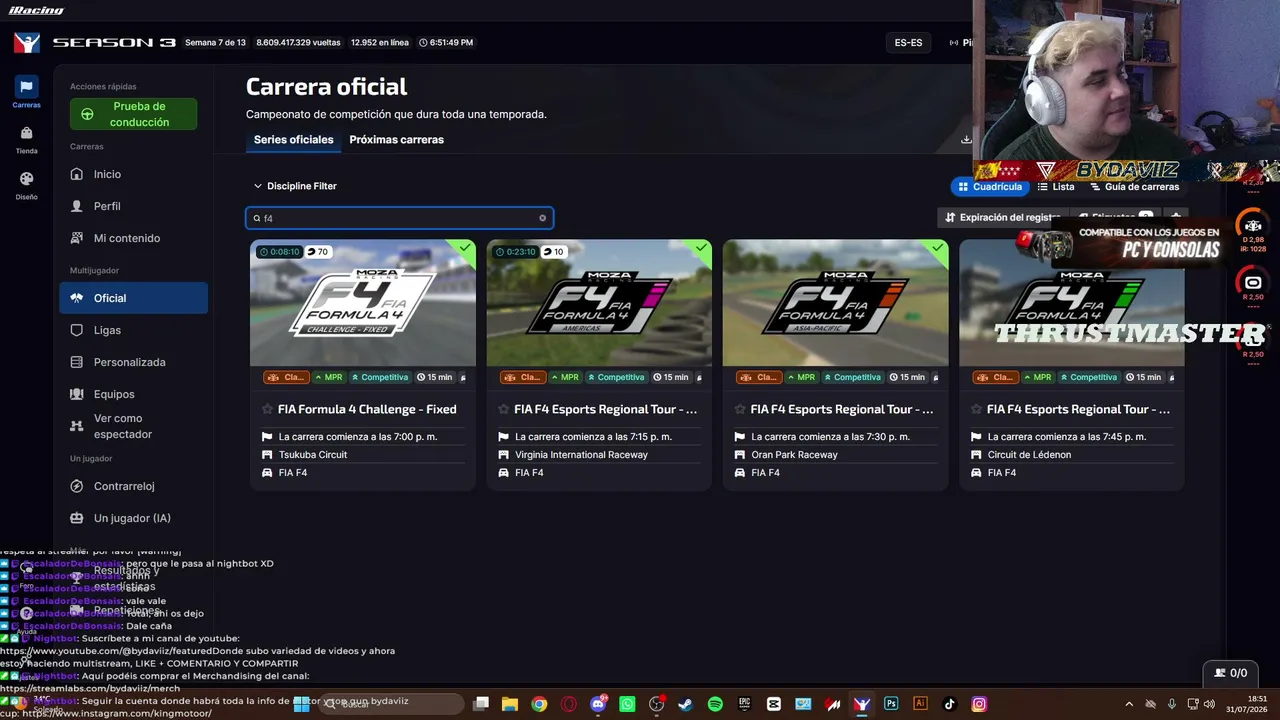This screenshot has height=720, width=1280.
Task: Click 15 min tag on Oran Park card
Action: tap(907, 378)
